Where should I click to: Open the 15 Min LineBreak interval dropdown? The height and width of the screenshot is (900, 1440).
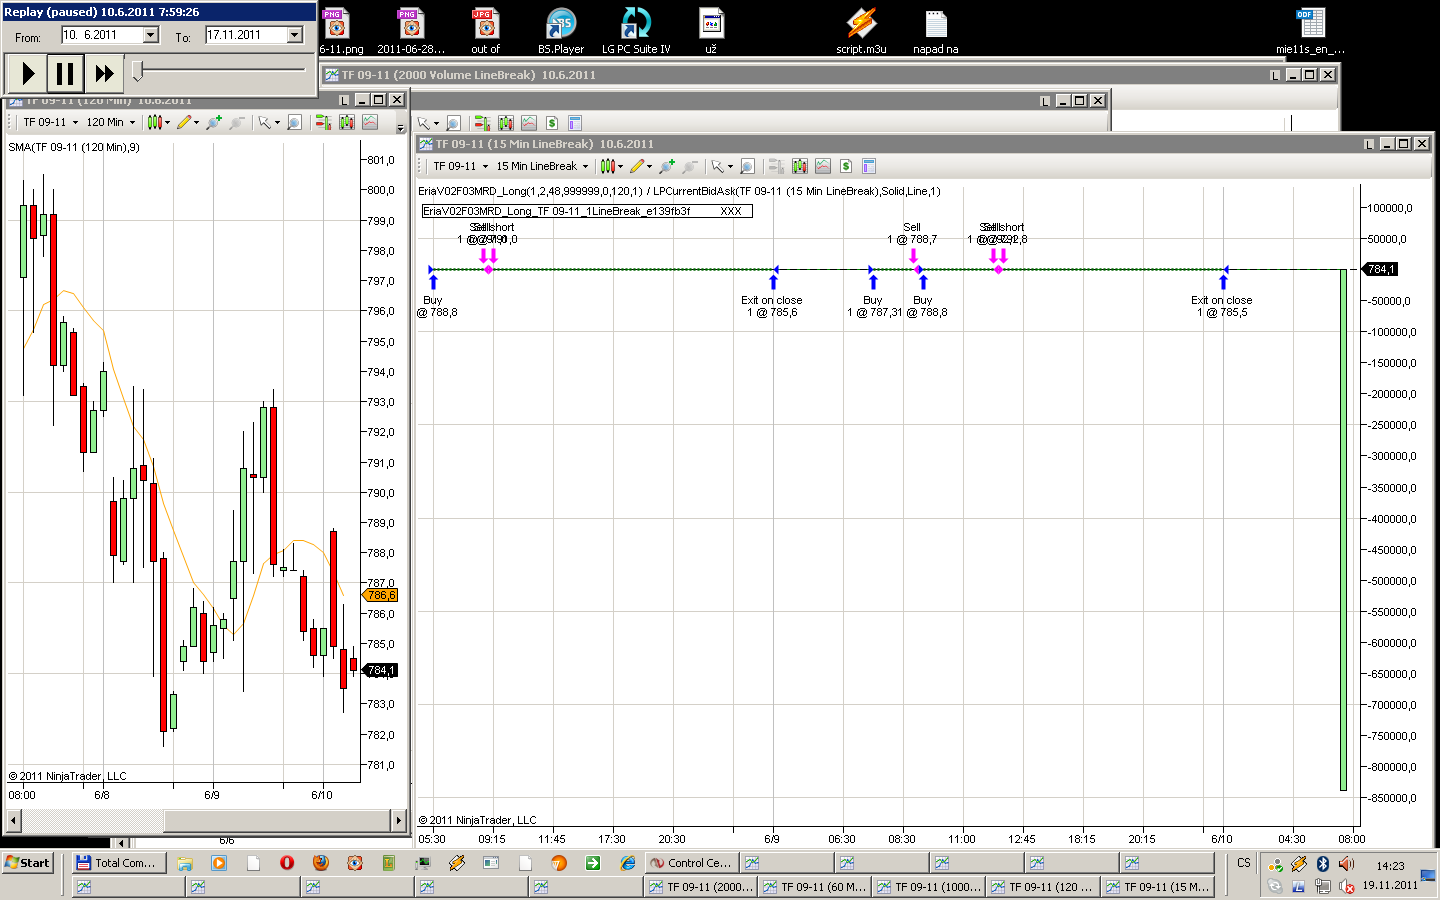coord(542,166)
